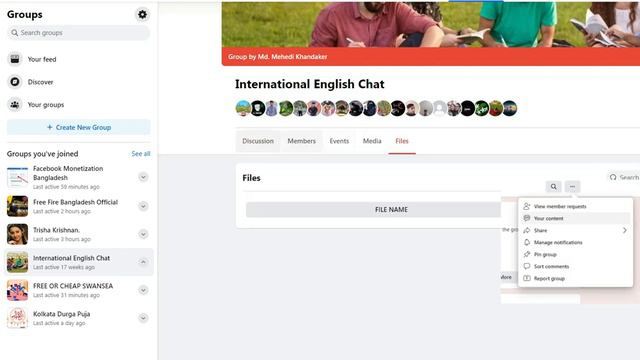The image size is (640, 360).
Task: Click Create New Group button
Action: point(79,127)
